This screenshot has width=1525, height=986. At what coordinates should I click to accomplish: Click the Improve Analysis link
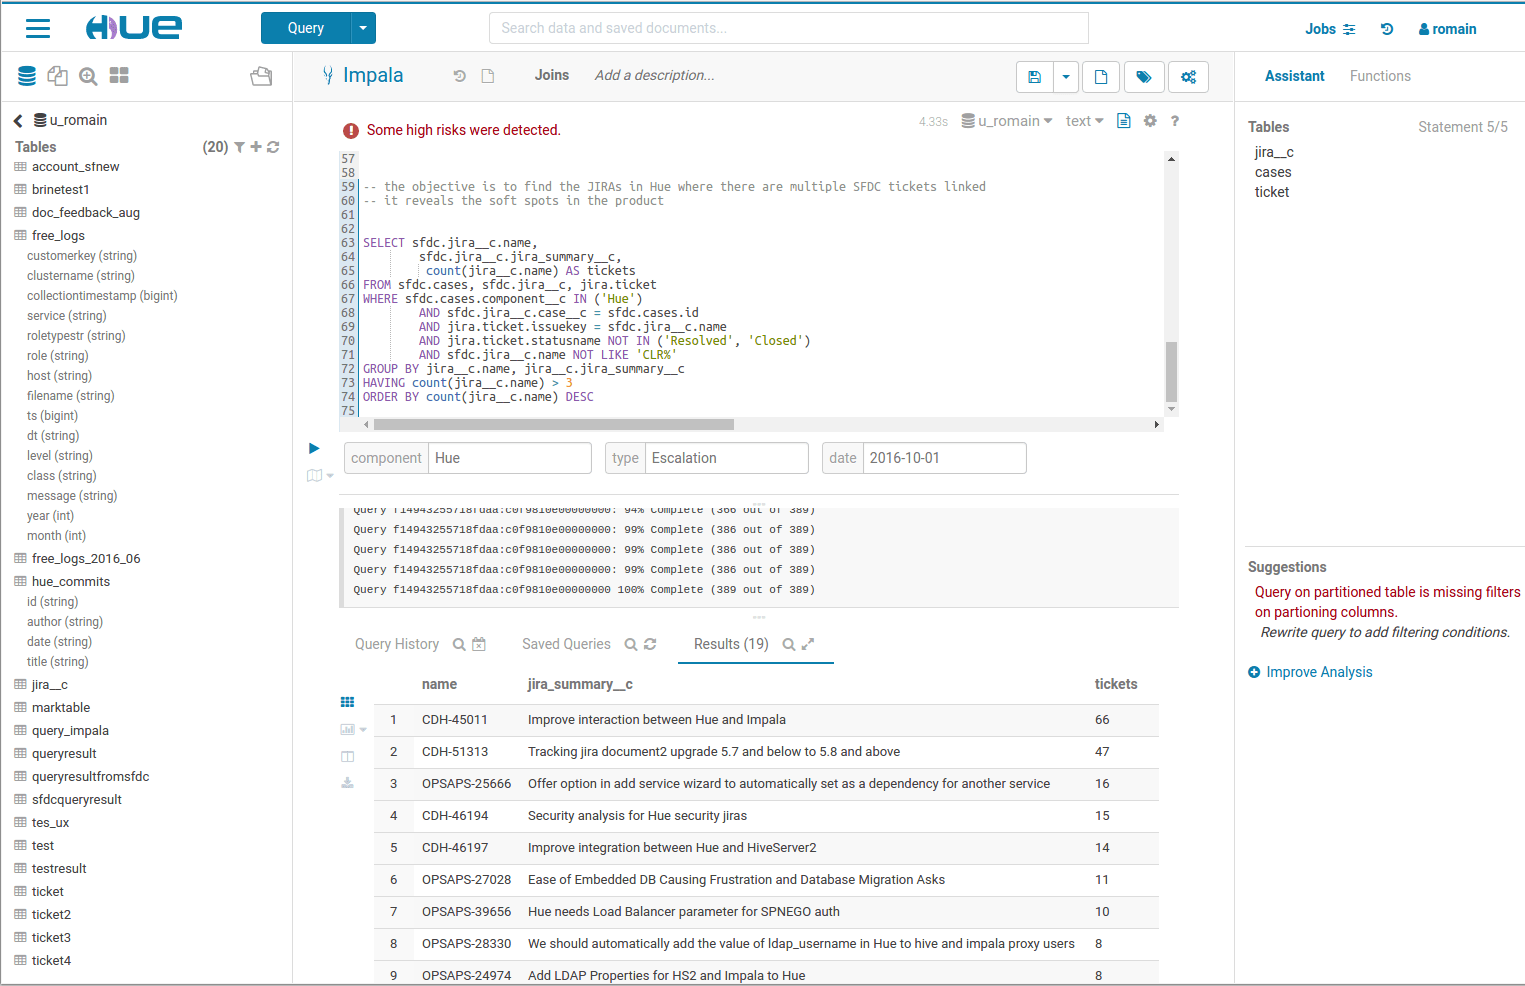coord(1318,672)
